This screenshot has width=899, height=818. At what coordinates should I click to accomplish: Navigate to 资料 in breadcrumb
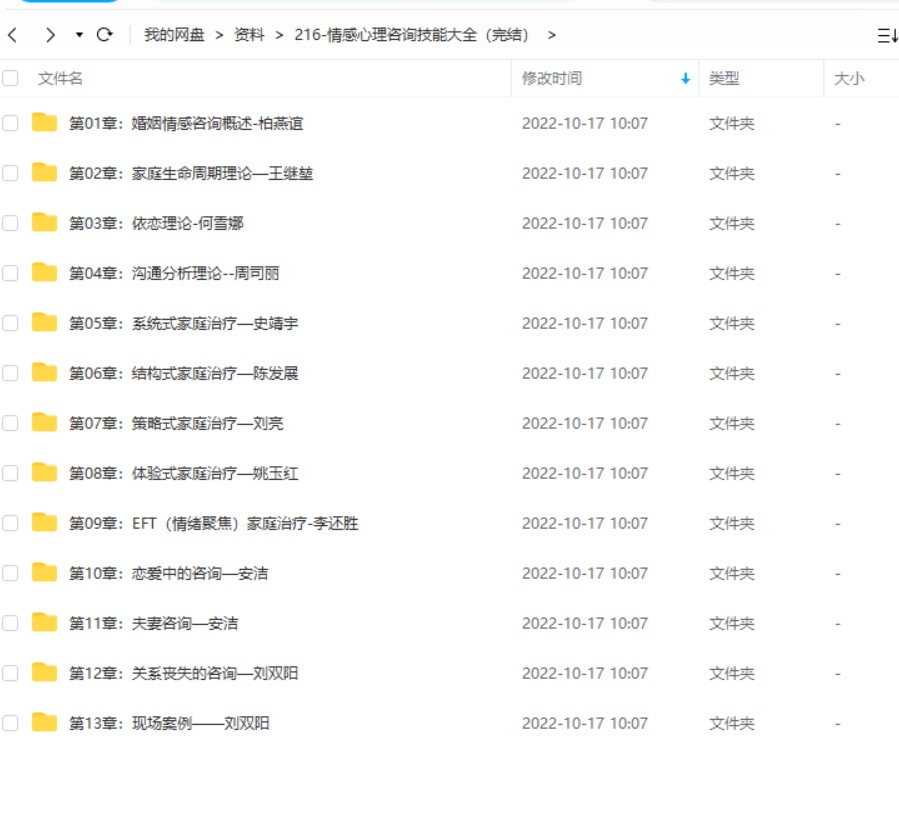249,35
